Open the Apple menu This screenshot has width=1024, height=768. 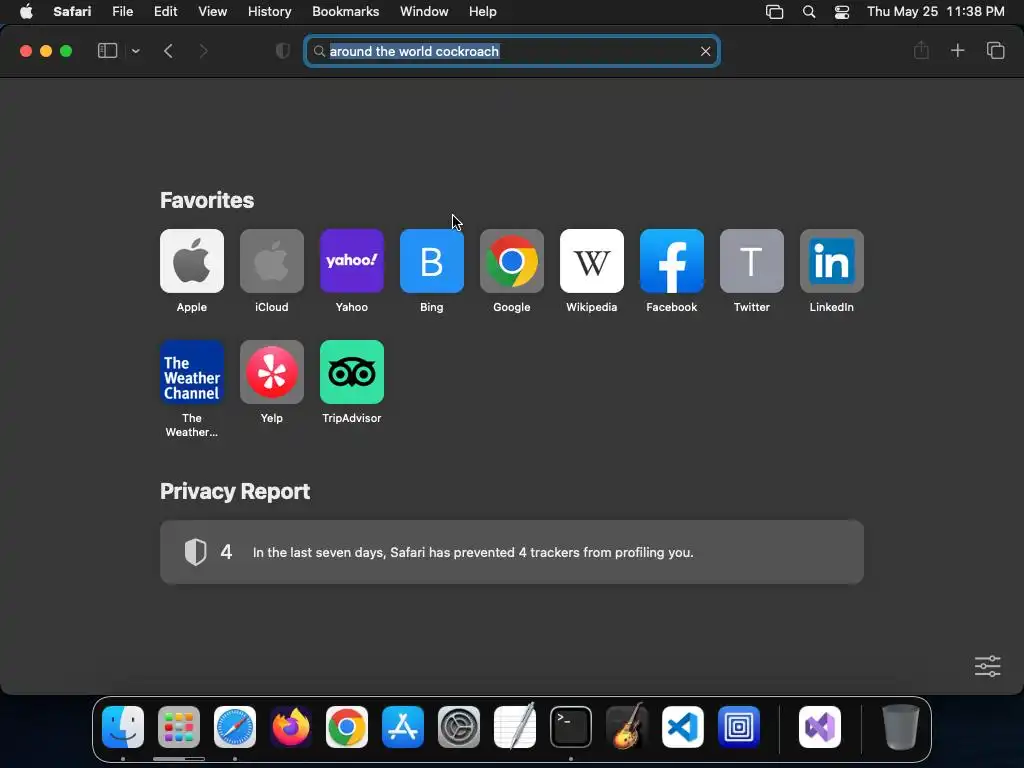point(26,12)
